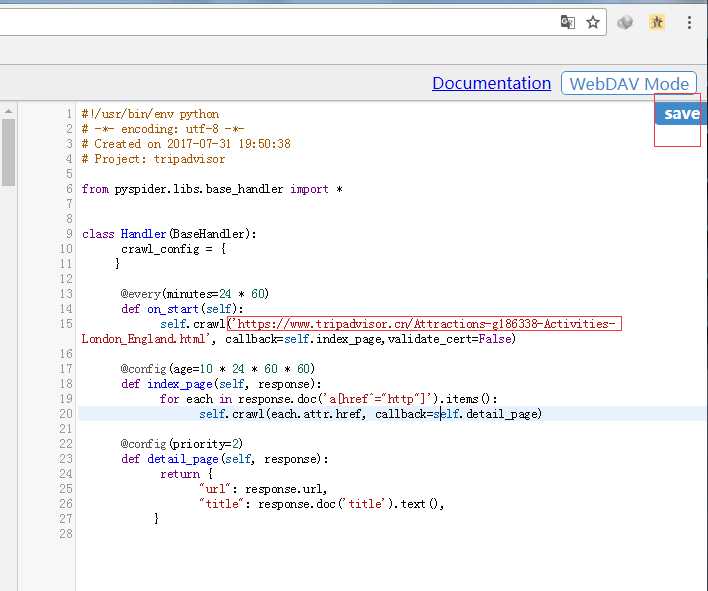Click the 'class Handler(BaseHandler):' line
Screen dimensions: 708x591
pos(169,234)
